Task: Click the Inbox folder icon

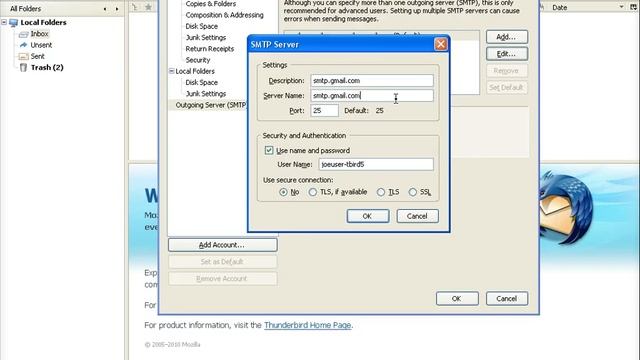Action: click(23, 34)
